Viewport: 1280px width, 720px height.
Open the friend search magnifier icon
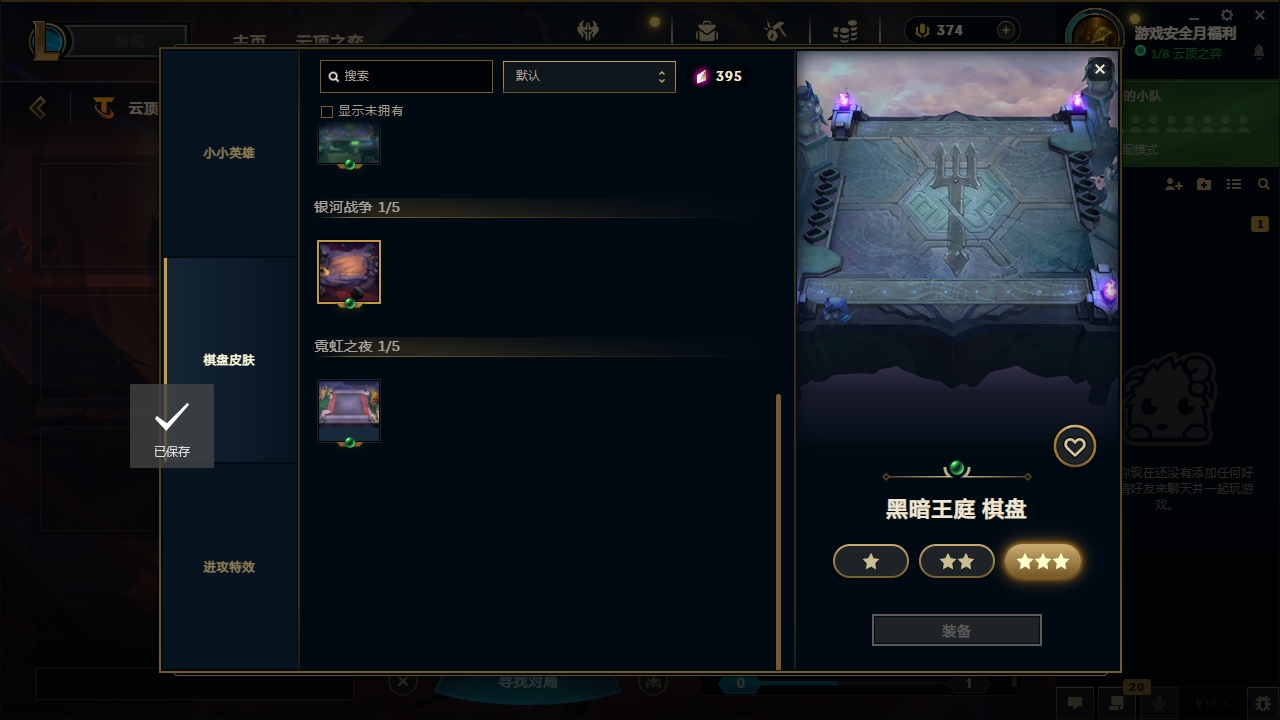tap(1264, 185)
